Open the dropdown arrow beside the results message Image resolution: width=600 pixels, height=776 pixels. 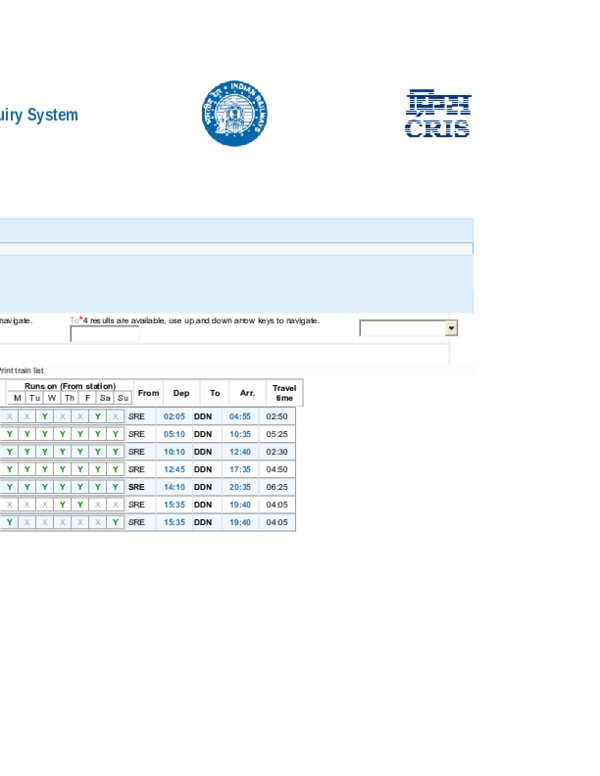pos(451,328)
